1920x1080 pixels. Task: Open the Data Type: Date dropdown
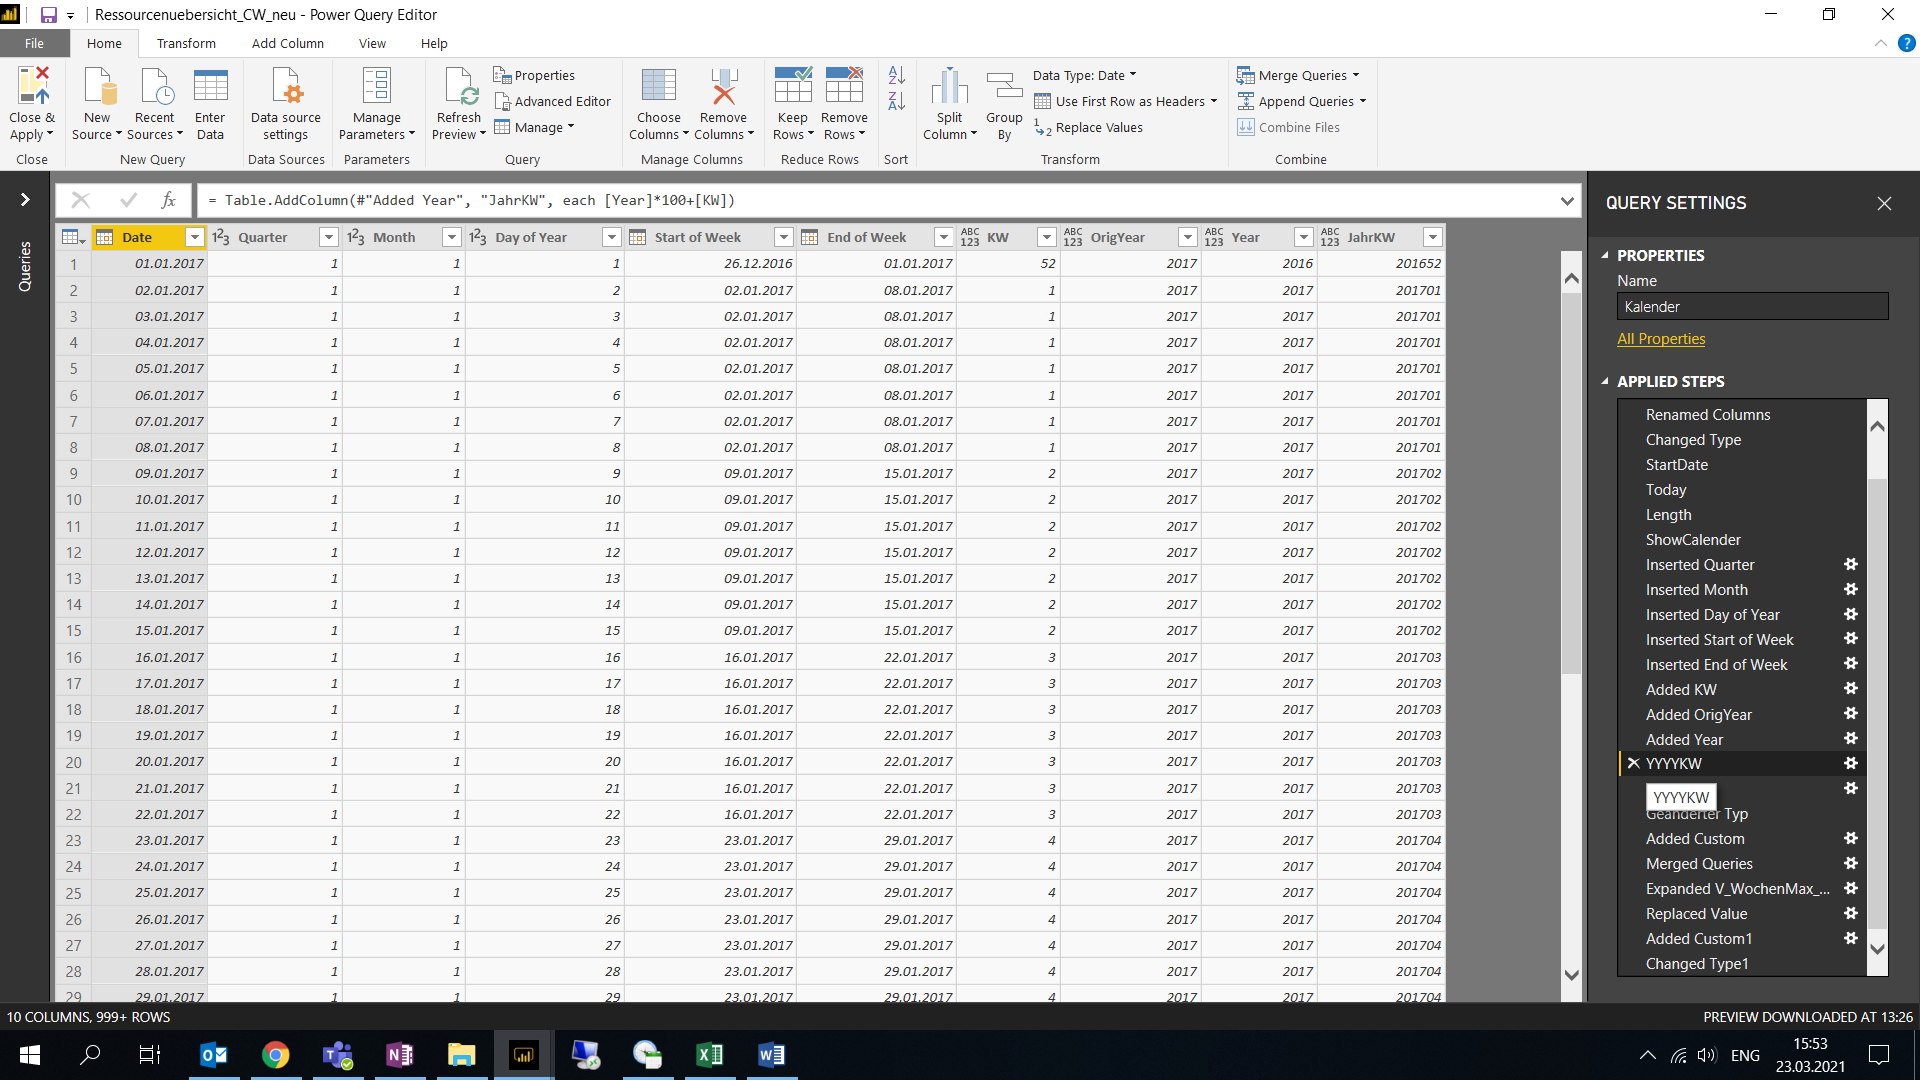[x=1085, y=75]
